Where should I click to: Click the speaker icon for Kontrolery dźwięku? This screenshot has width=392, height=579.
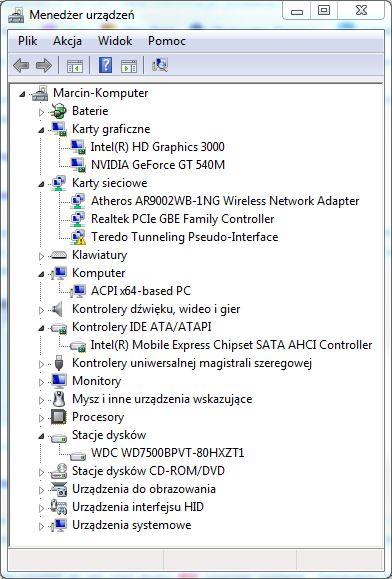[x=57, y=309]
